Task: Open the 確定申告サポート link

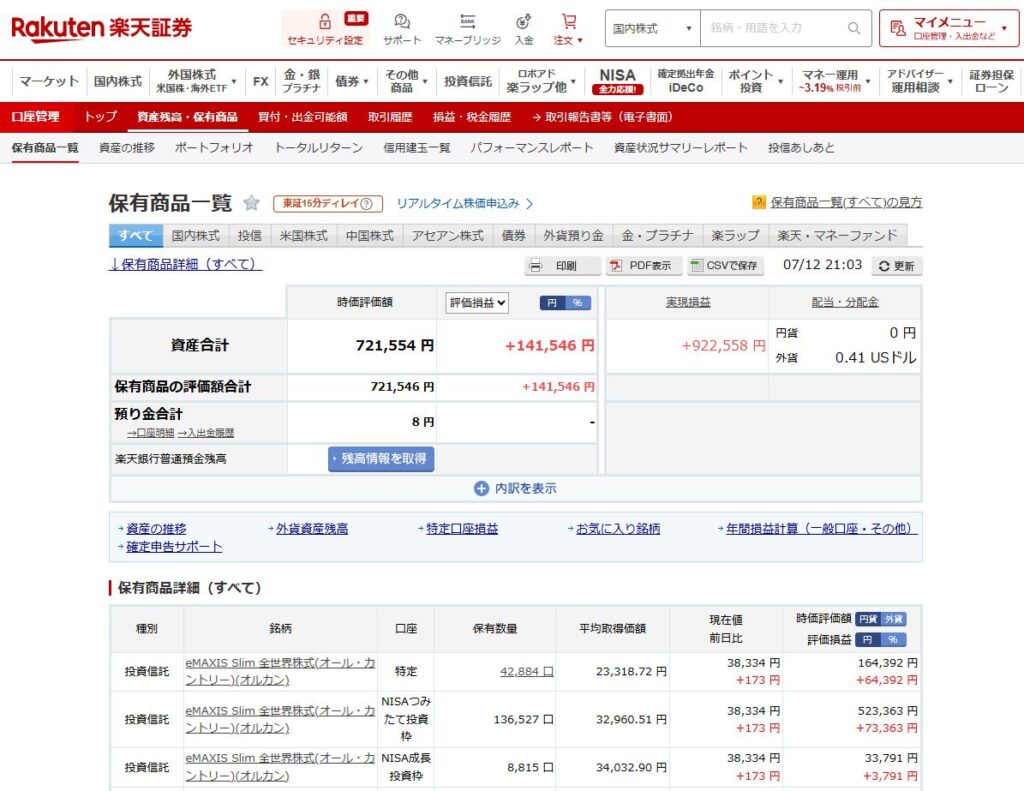Action: click(174, 547)
